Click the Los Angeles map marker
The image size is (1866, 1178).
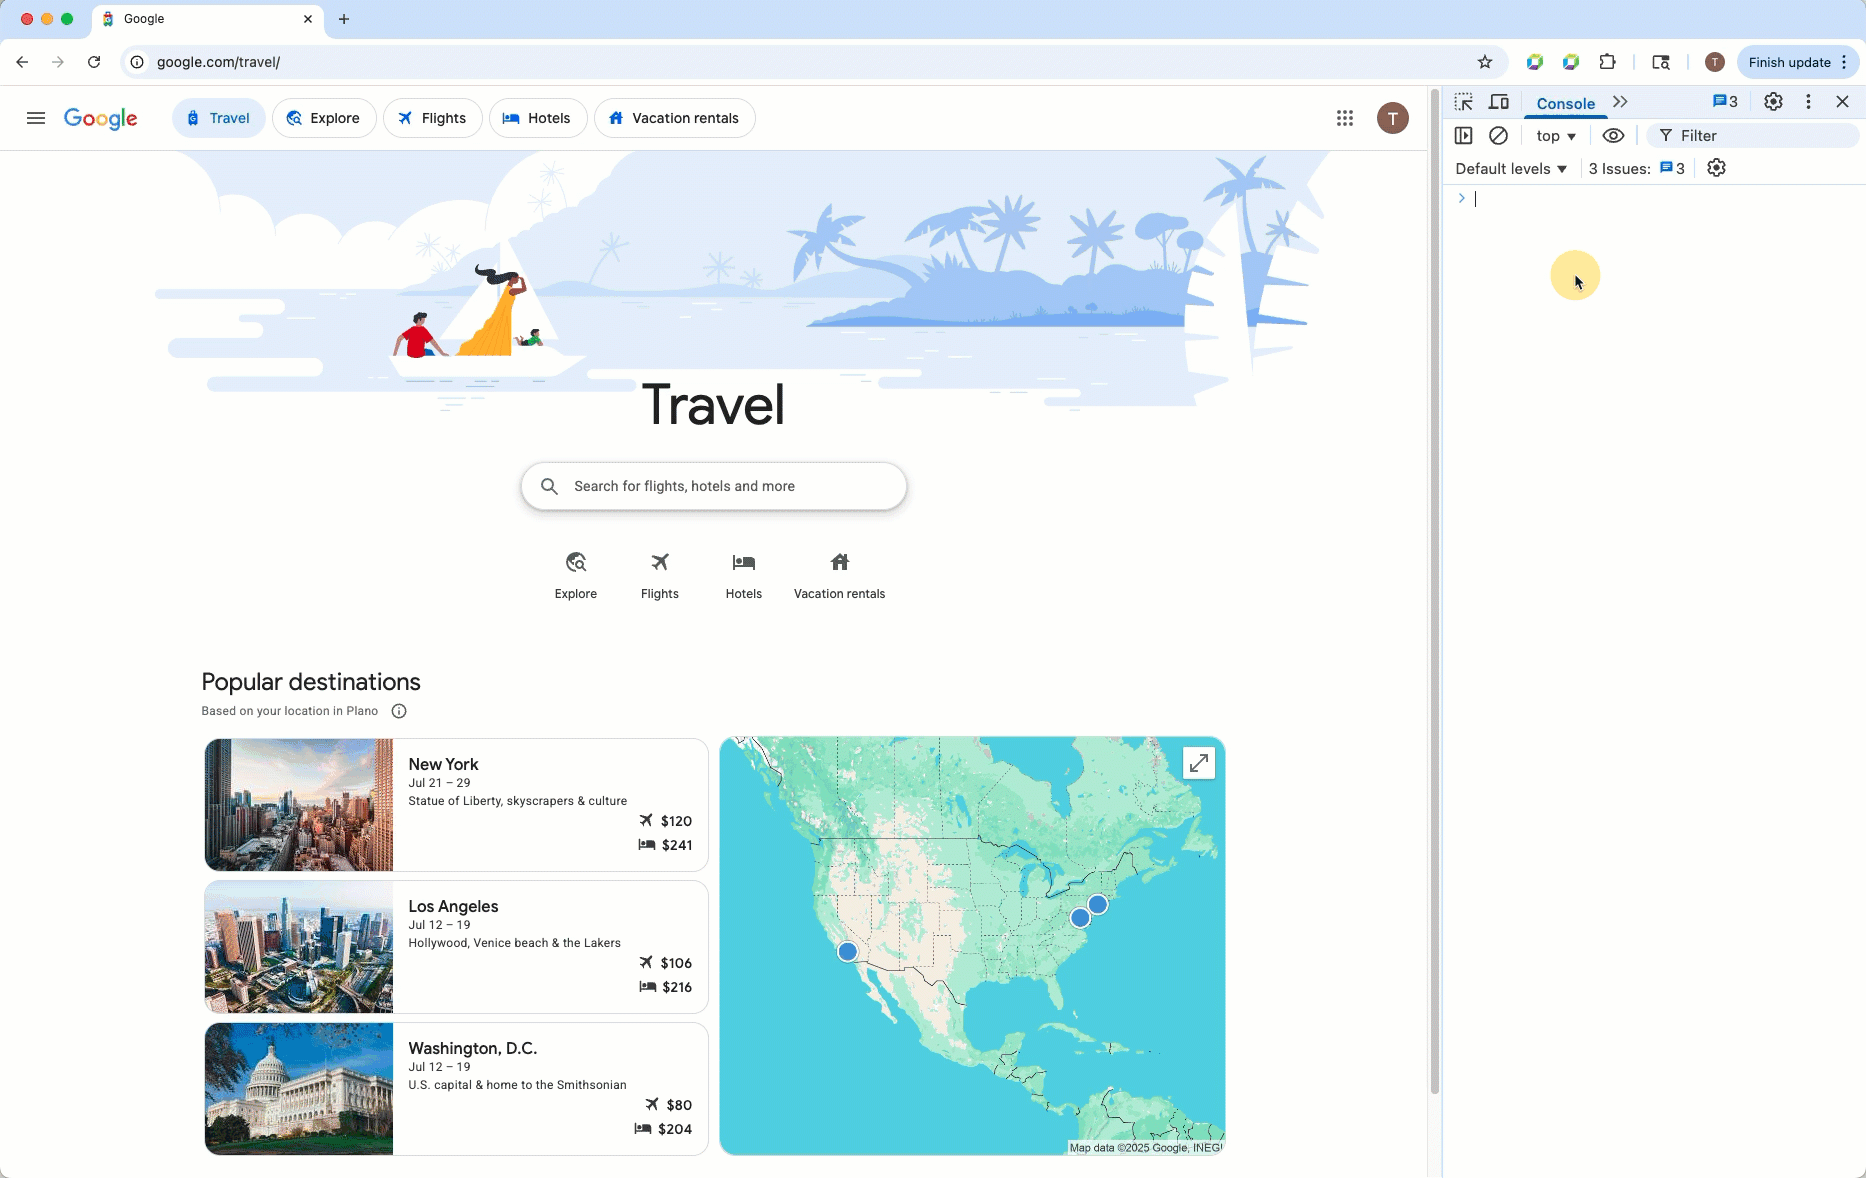pyautogui.click(x=847, y=951)
